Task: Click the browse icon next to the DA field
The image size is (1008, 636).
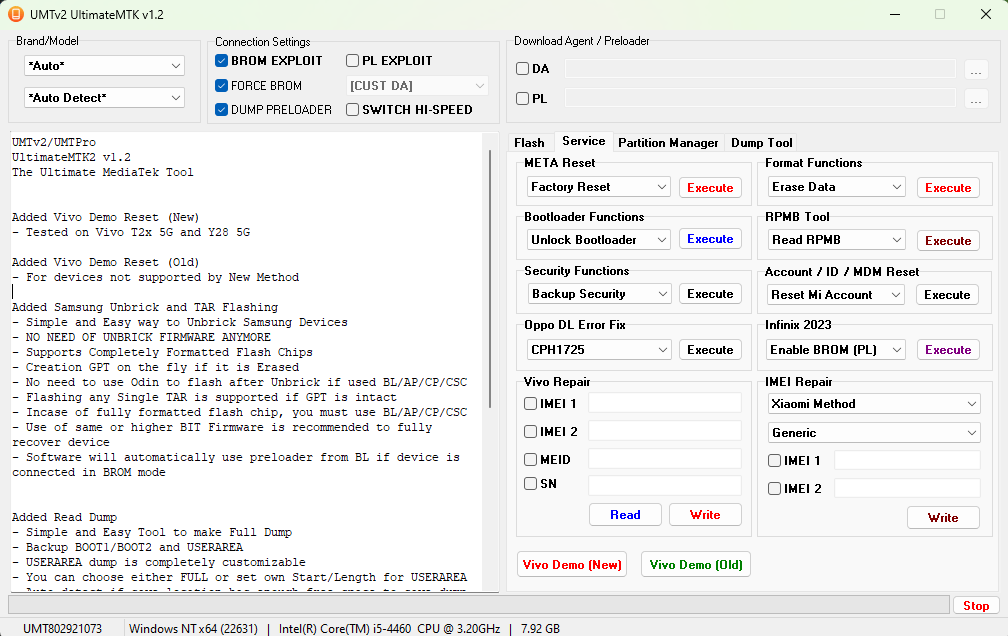Action: pos(977,68)
